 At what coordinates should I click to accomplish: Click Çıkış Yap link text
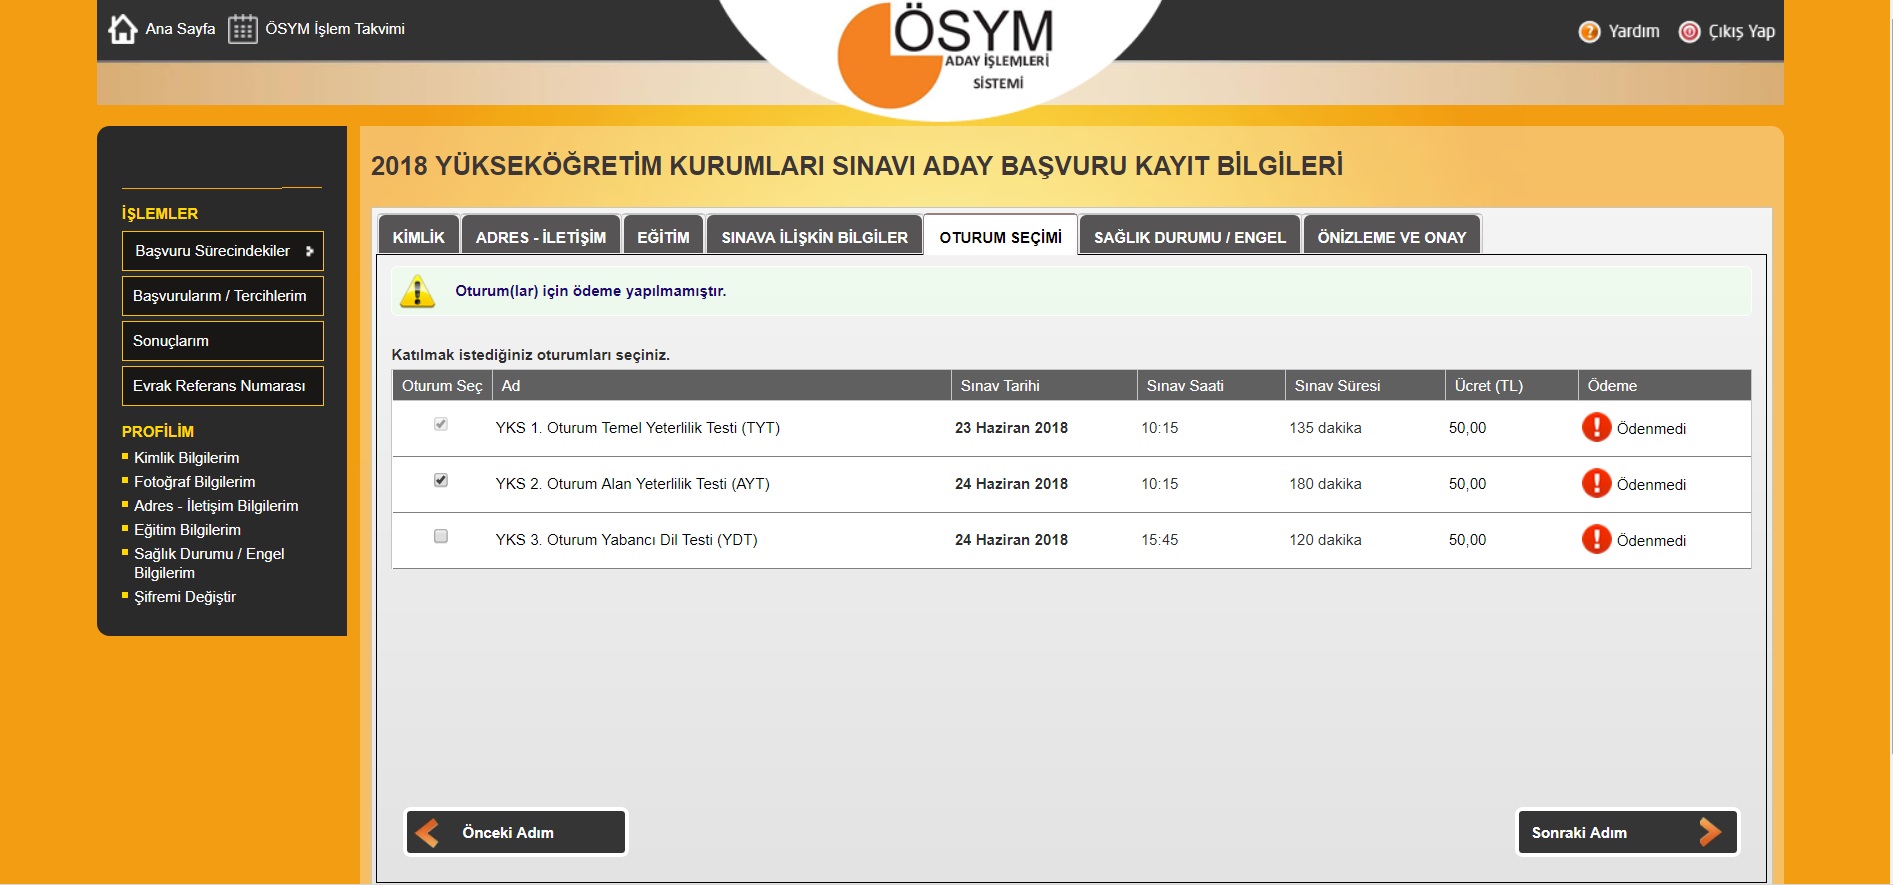(x=1742, y=32)
